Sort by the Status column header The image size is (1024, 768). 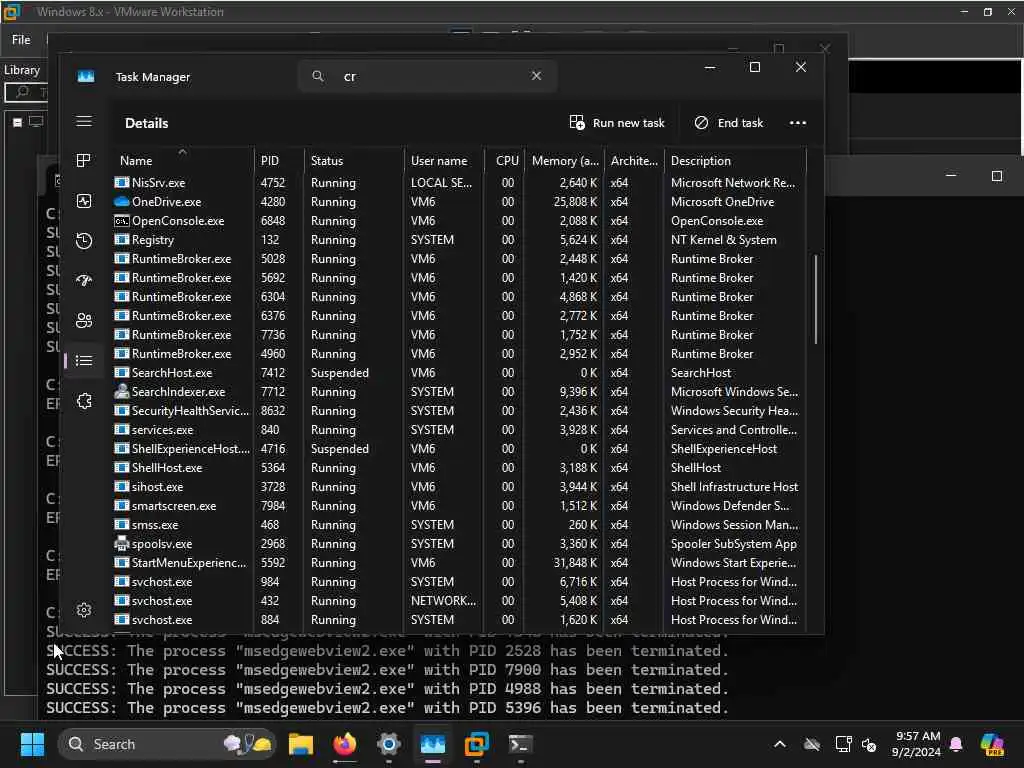354,161
